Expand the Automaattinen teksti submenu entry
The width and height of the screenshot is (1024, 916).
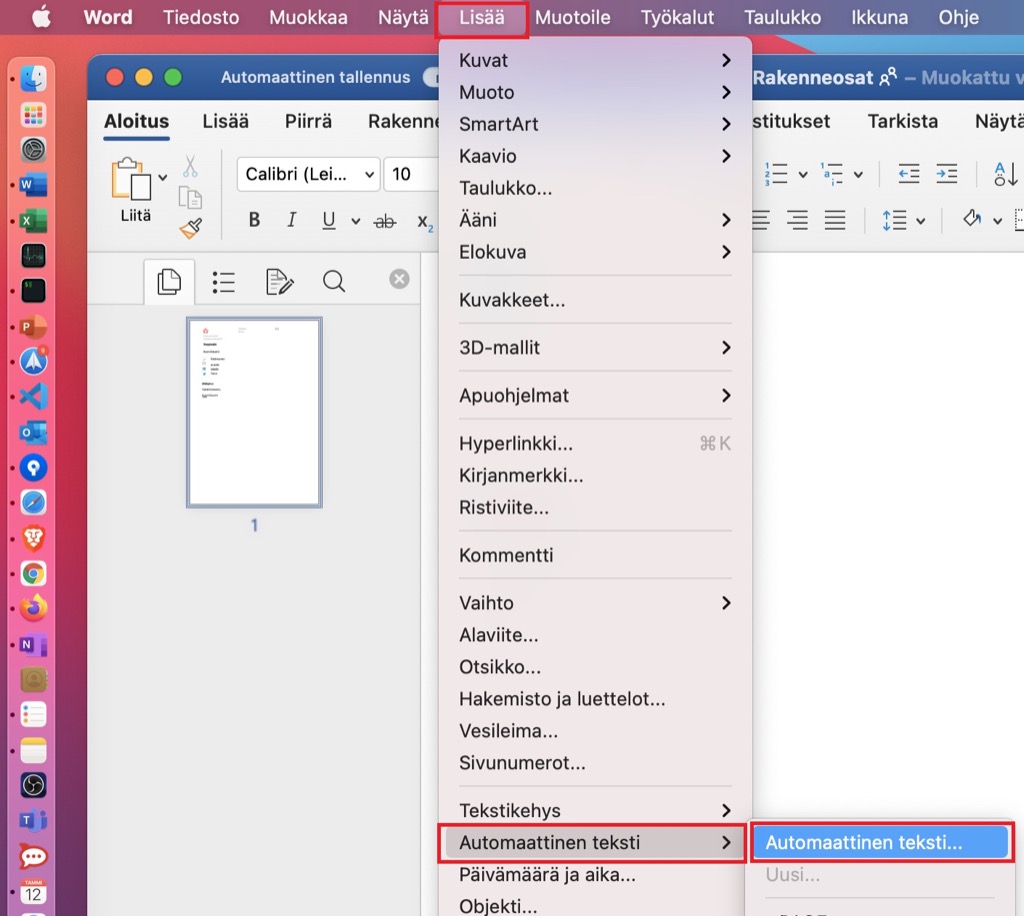coord(595,842)
